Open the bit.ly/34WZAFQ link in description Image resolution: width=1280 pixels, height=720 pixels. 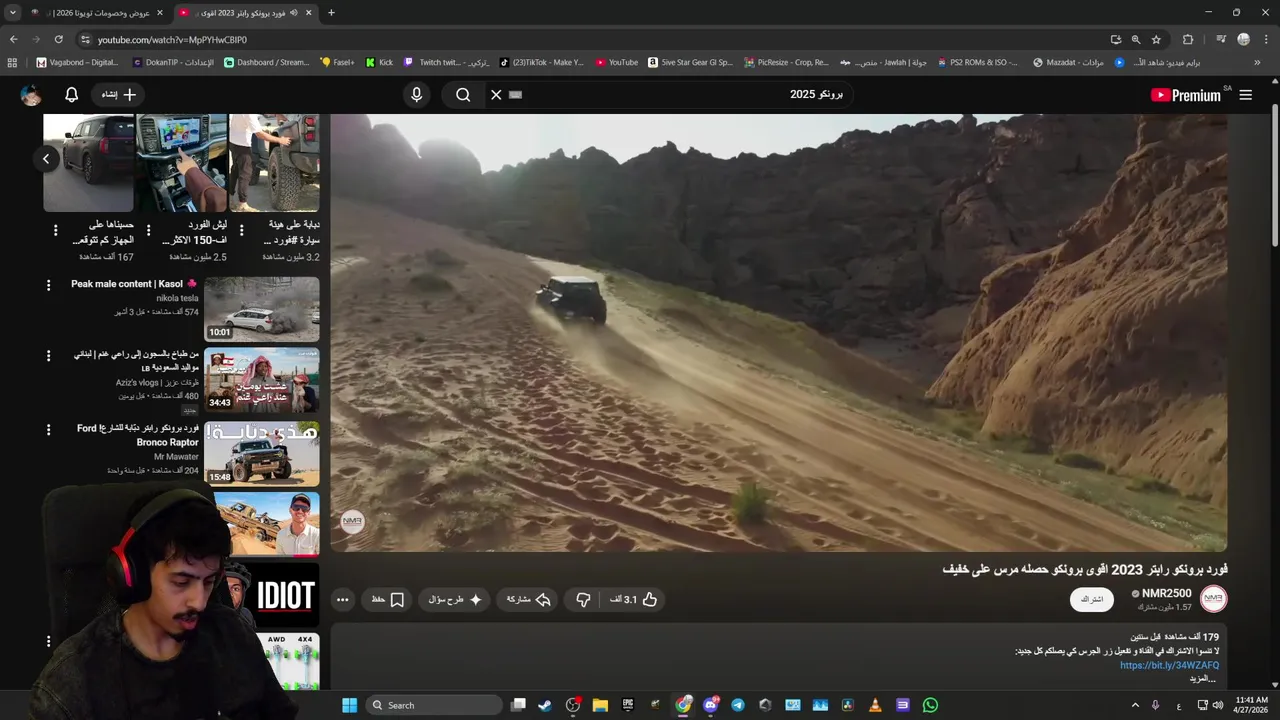(1169, 665)
